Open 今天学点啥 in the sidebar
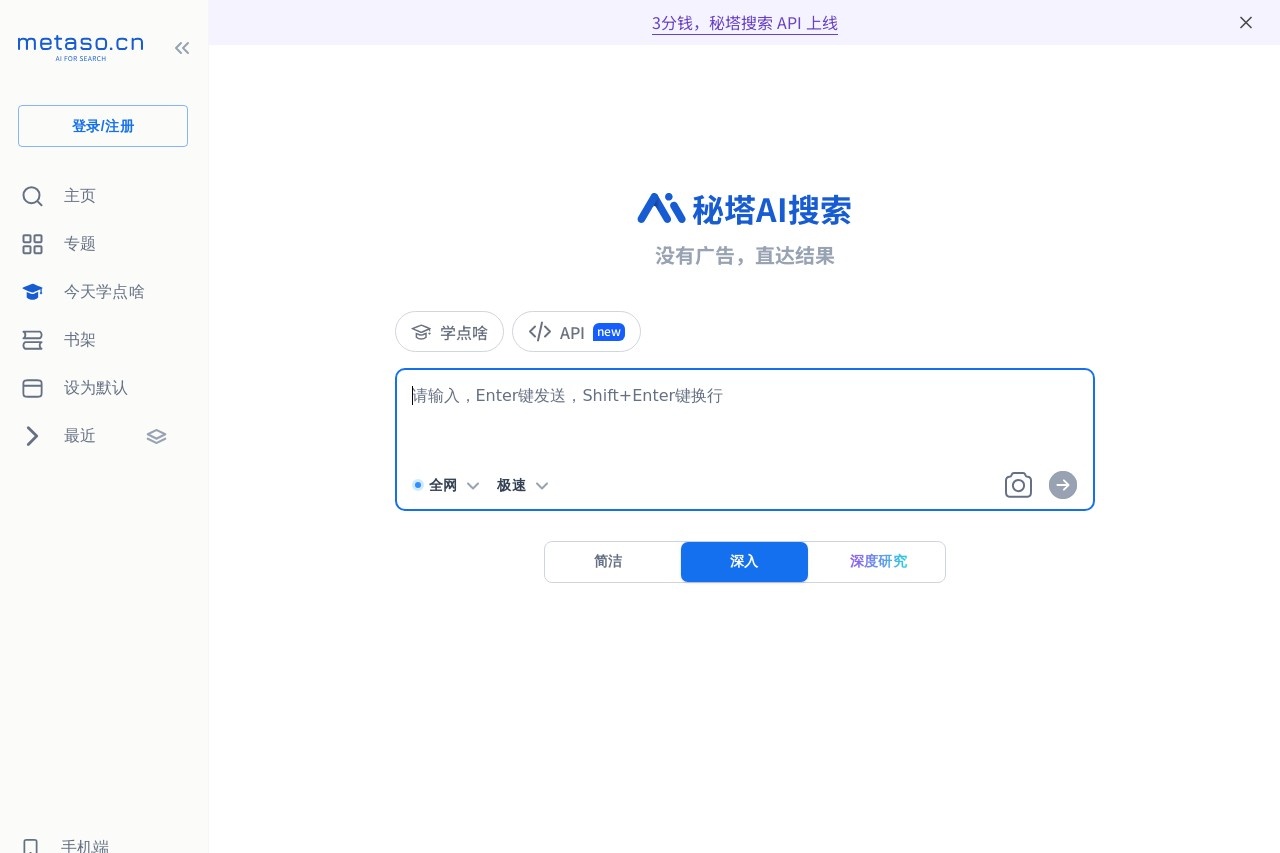The height and width of the screenshot is (853, 1280). (x=104, y=292)
